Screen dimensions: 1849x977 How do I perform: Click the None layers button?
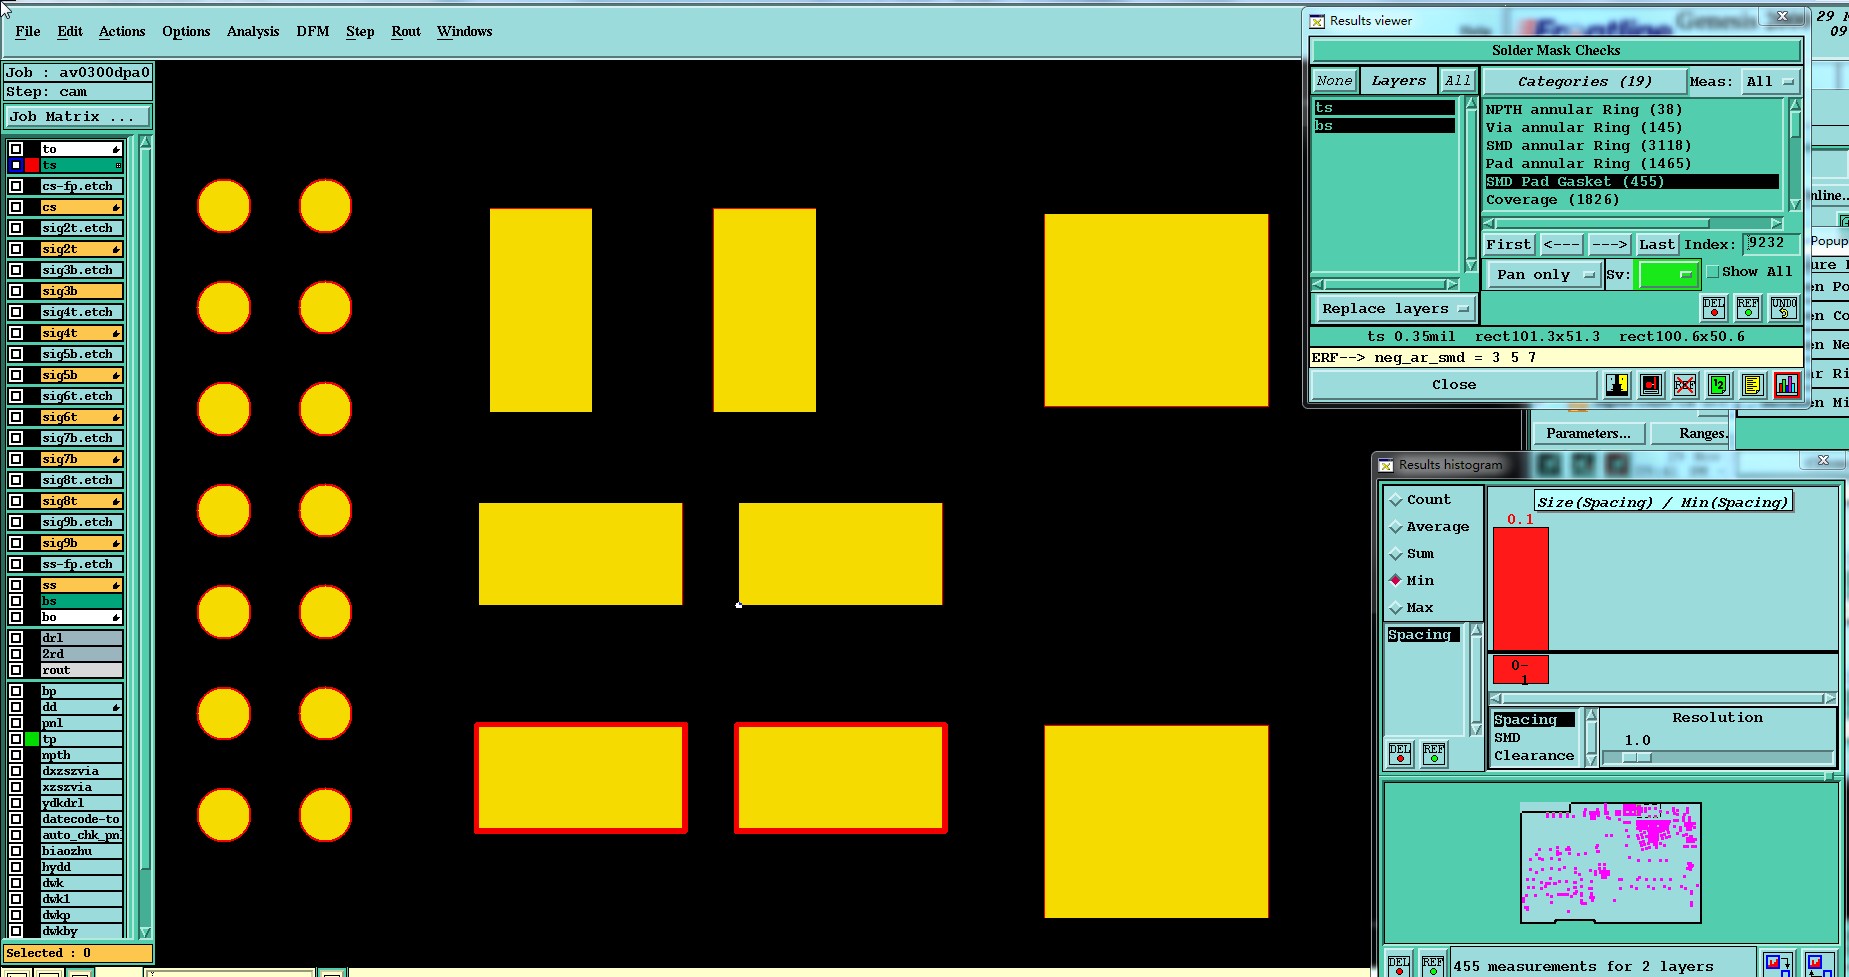[x=1334, y=81]
